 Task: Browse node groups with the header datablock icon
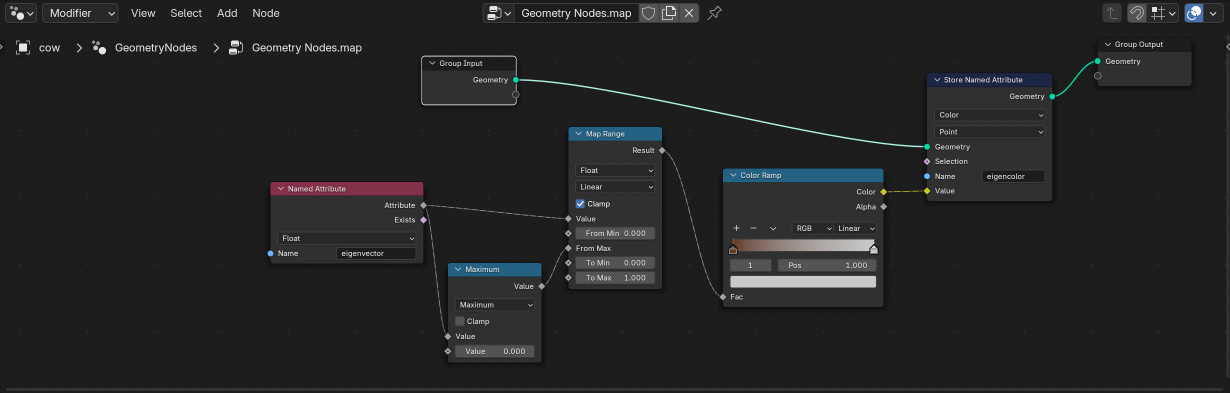(499, 13)
